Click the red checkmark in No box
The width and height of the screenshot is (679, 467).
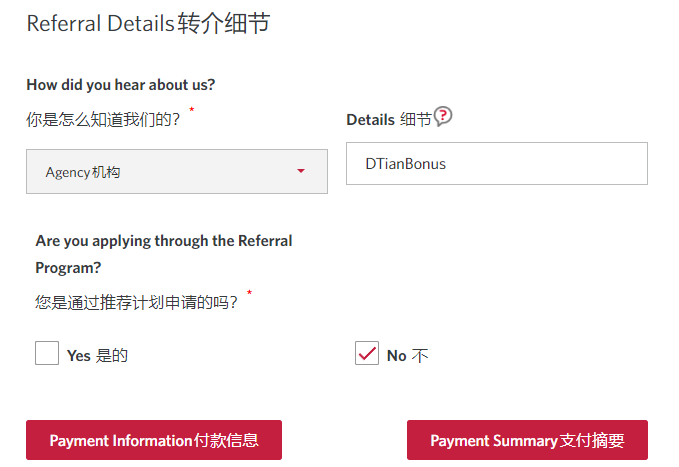coord(367,353)
